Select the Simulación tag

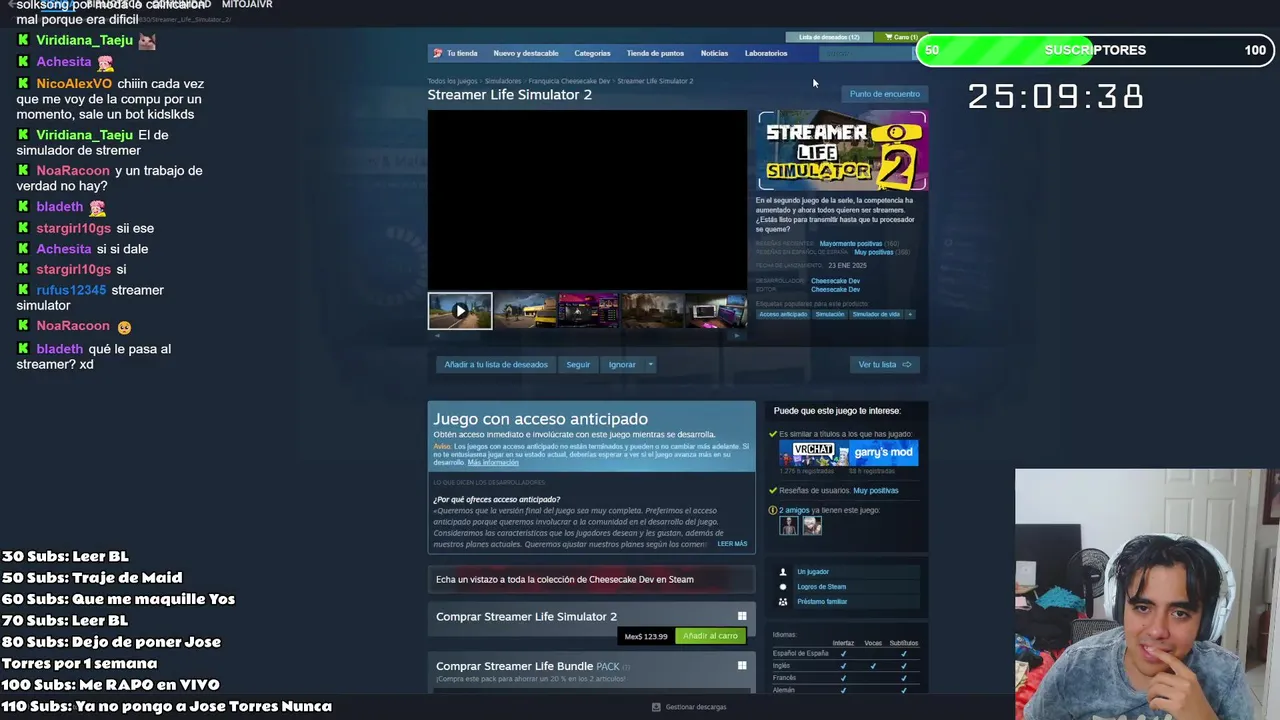click(829, 314)
